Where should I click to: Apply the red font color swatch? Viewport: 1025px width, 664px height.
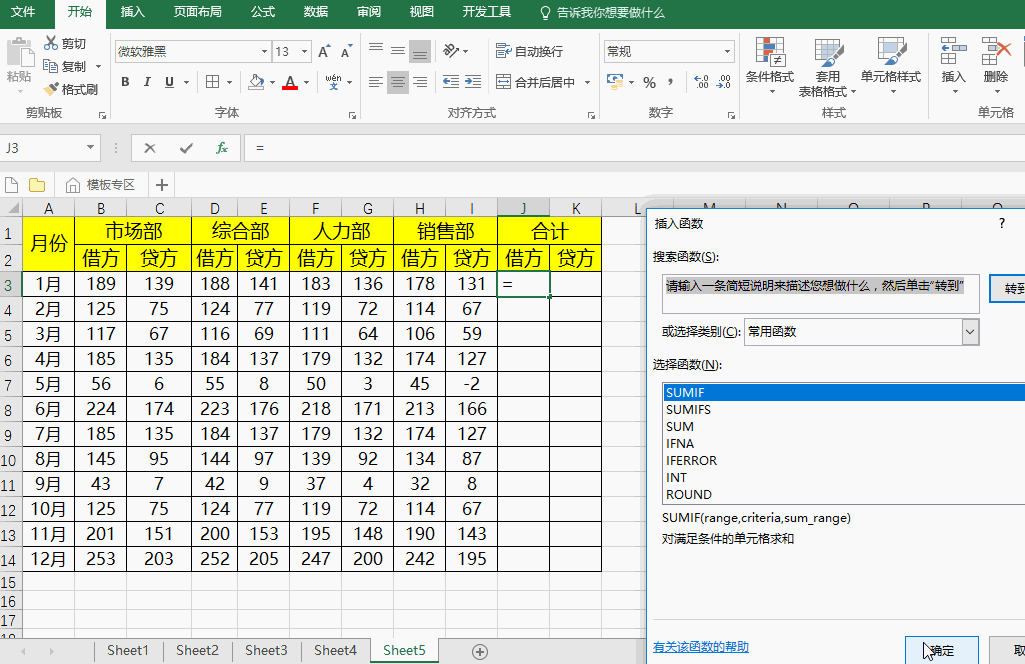pyautogui.click(x=290, y=83)
